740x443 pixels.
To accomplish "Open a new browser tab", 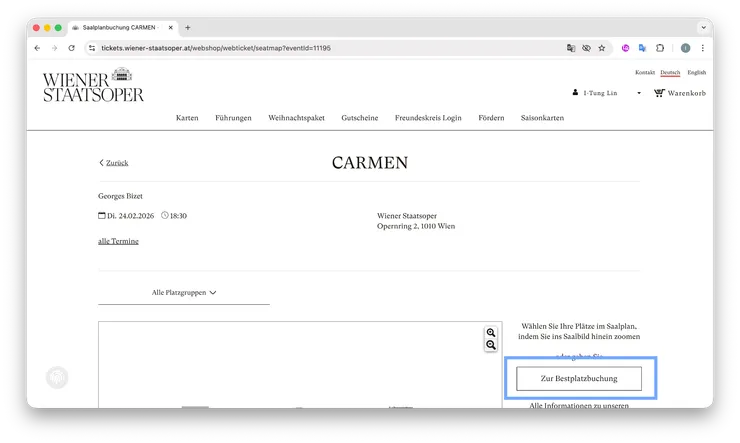I will click(x=187, y=28).
